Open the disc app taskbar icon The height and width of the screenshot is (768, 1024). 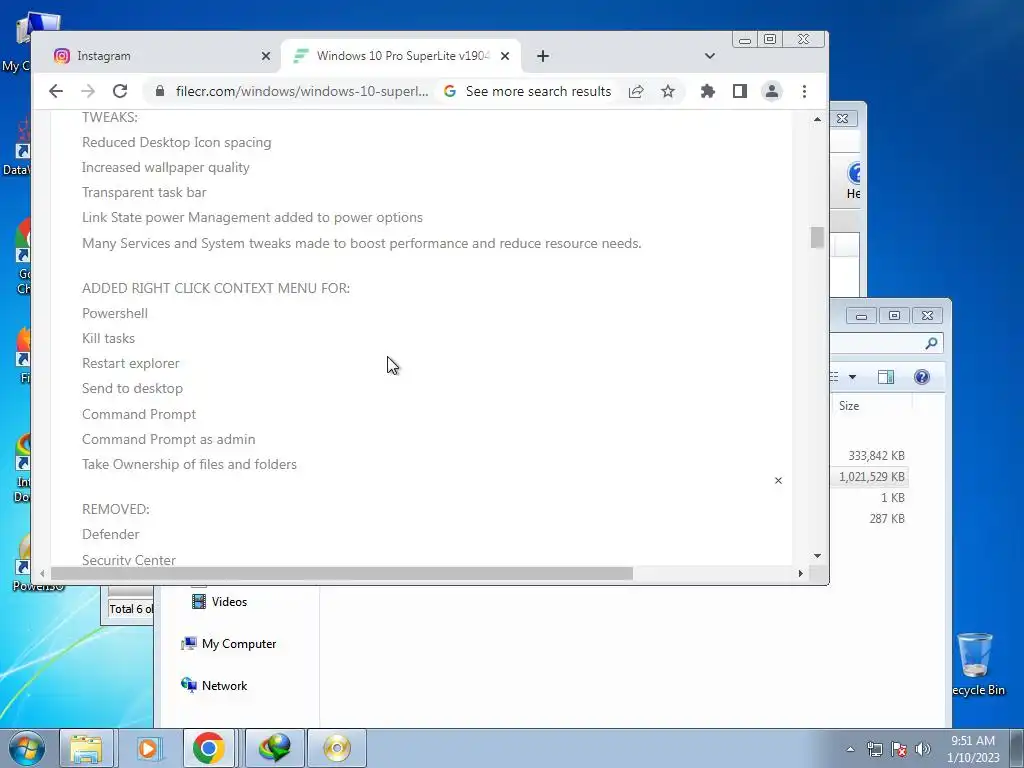click(x=337, y=748)
